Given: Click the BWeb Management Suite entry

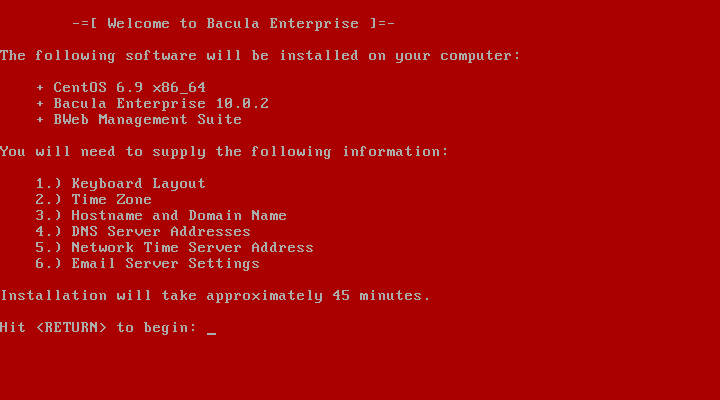Looking at the screenshot, I should (x=147, y=119).
